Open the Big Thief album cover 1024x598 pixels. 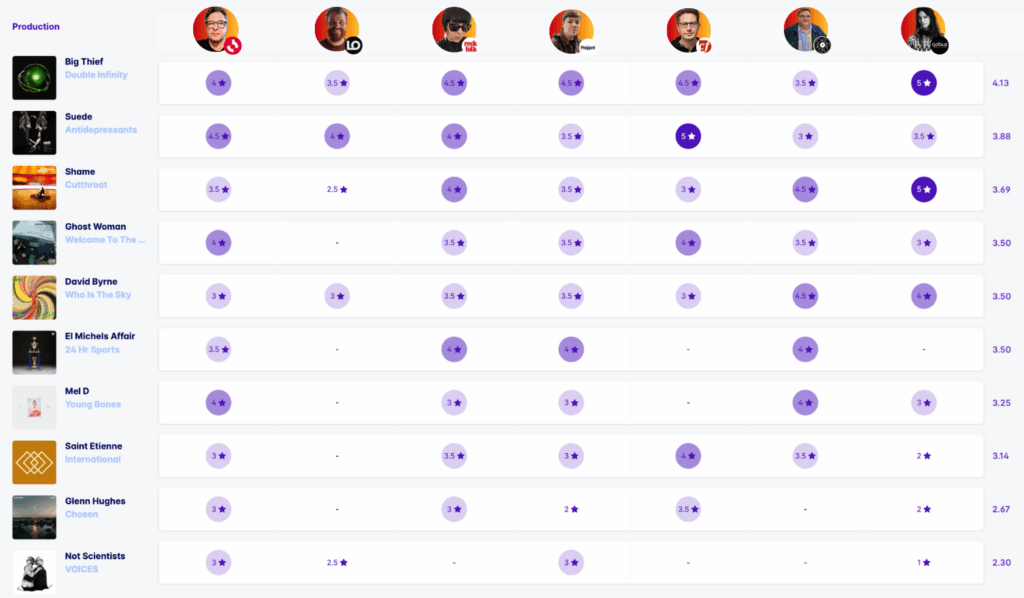[34, 78]
